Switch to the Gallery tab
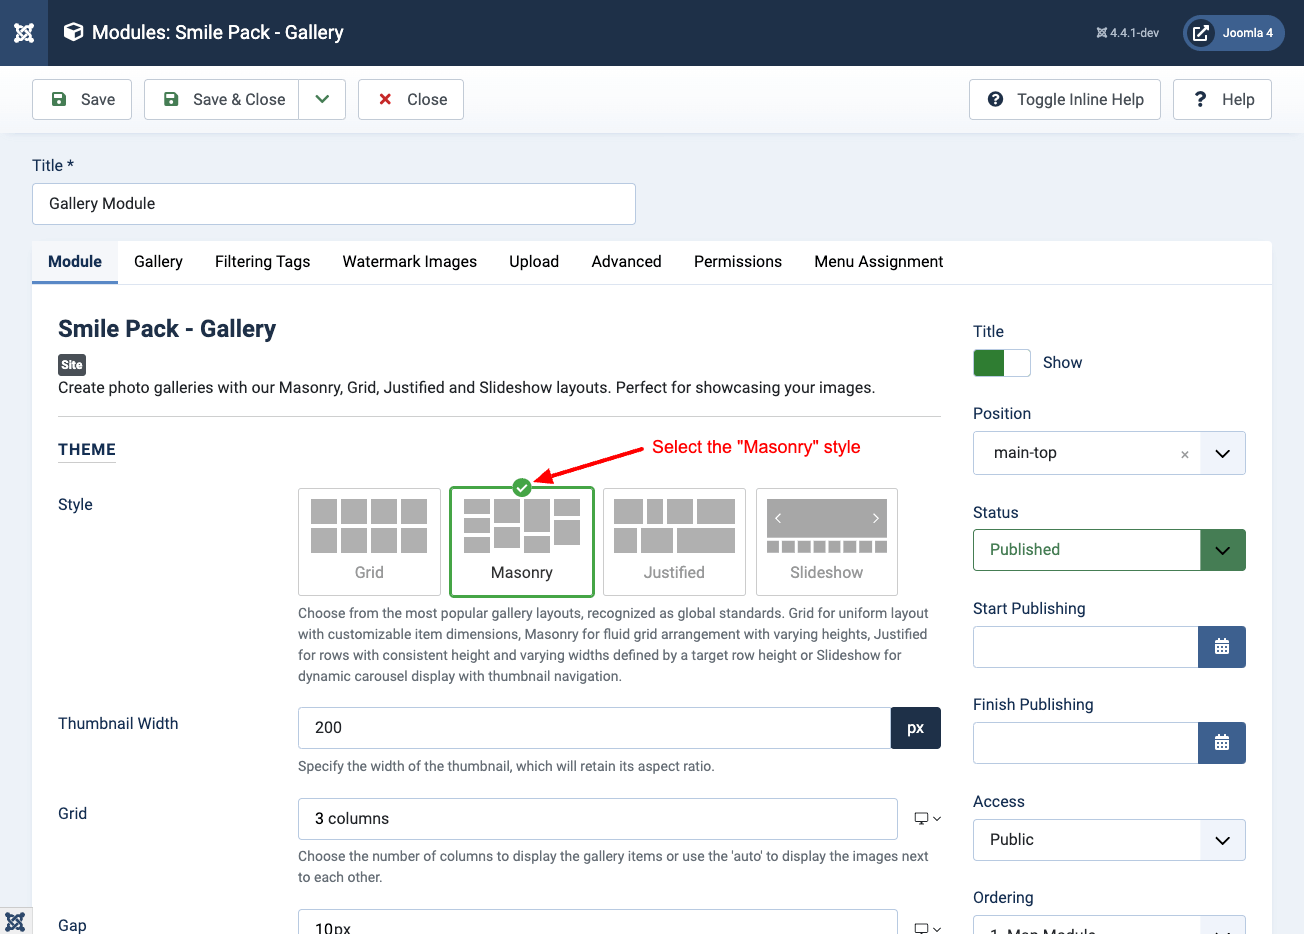Image resolution: width=1304 pixels, height=934 pixels. 158,262
